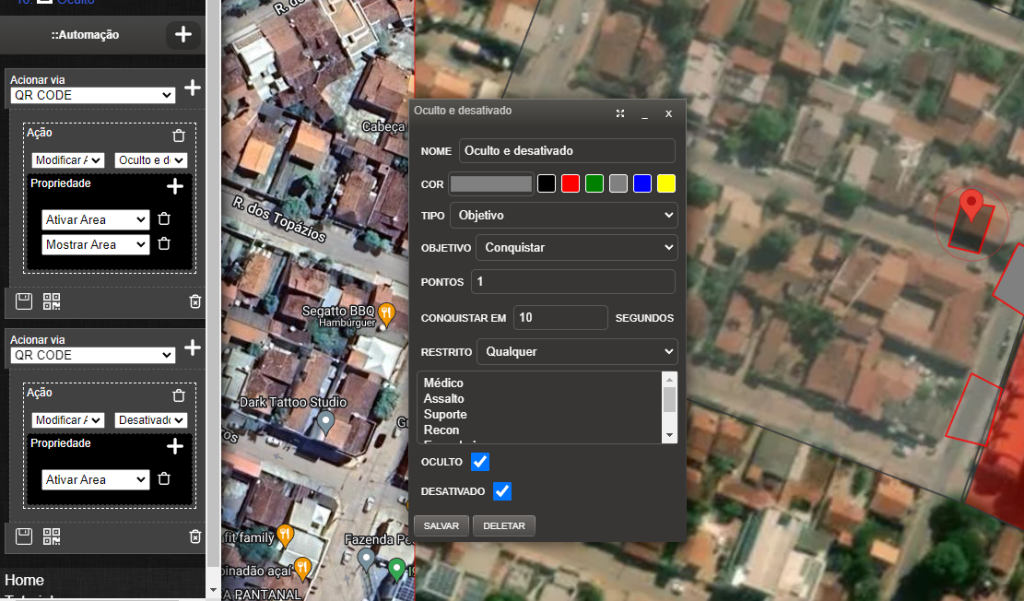Add a property with the plus in the second Propriedade box
The width and height of the screenshot is (1024, 601).
(x=175, y=446)
